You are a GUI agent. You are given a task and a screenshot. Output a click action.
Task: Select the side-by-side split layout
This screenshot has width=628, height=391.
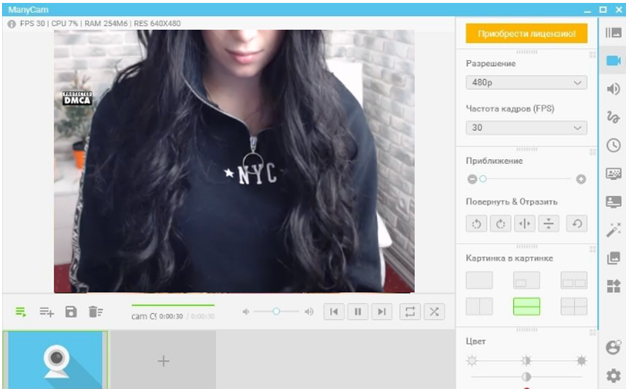point(479,306)
